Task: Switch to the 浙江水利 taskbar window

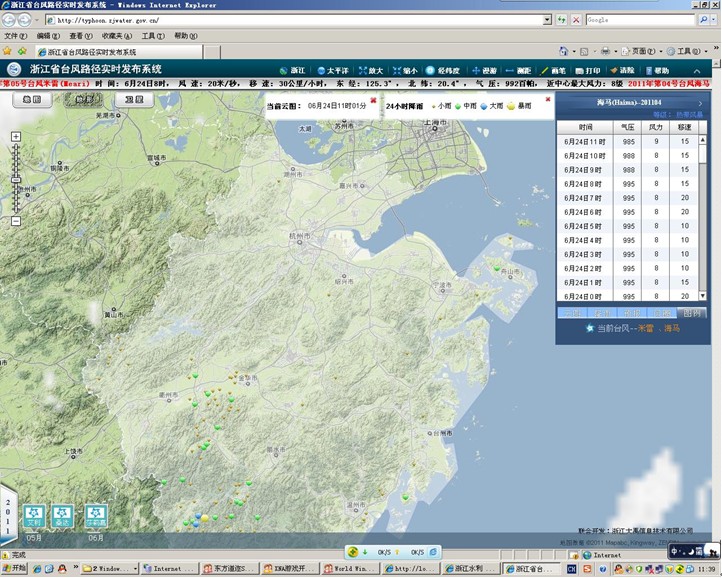Action: point(472,568)
